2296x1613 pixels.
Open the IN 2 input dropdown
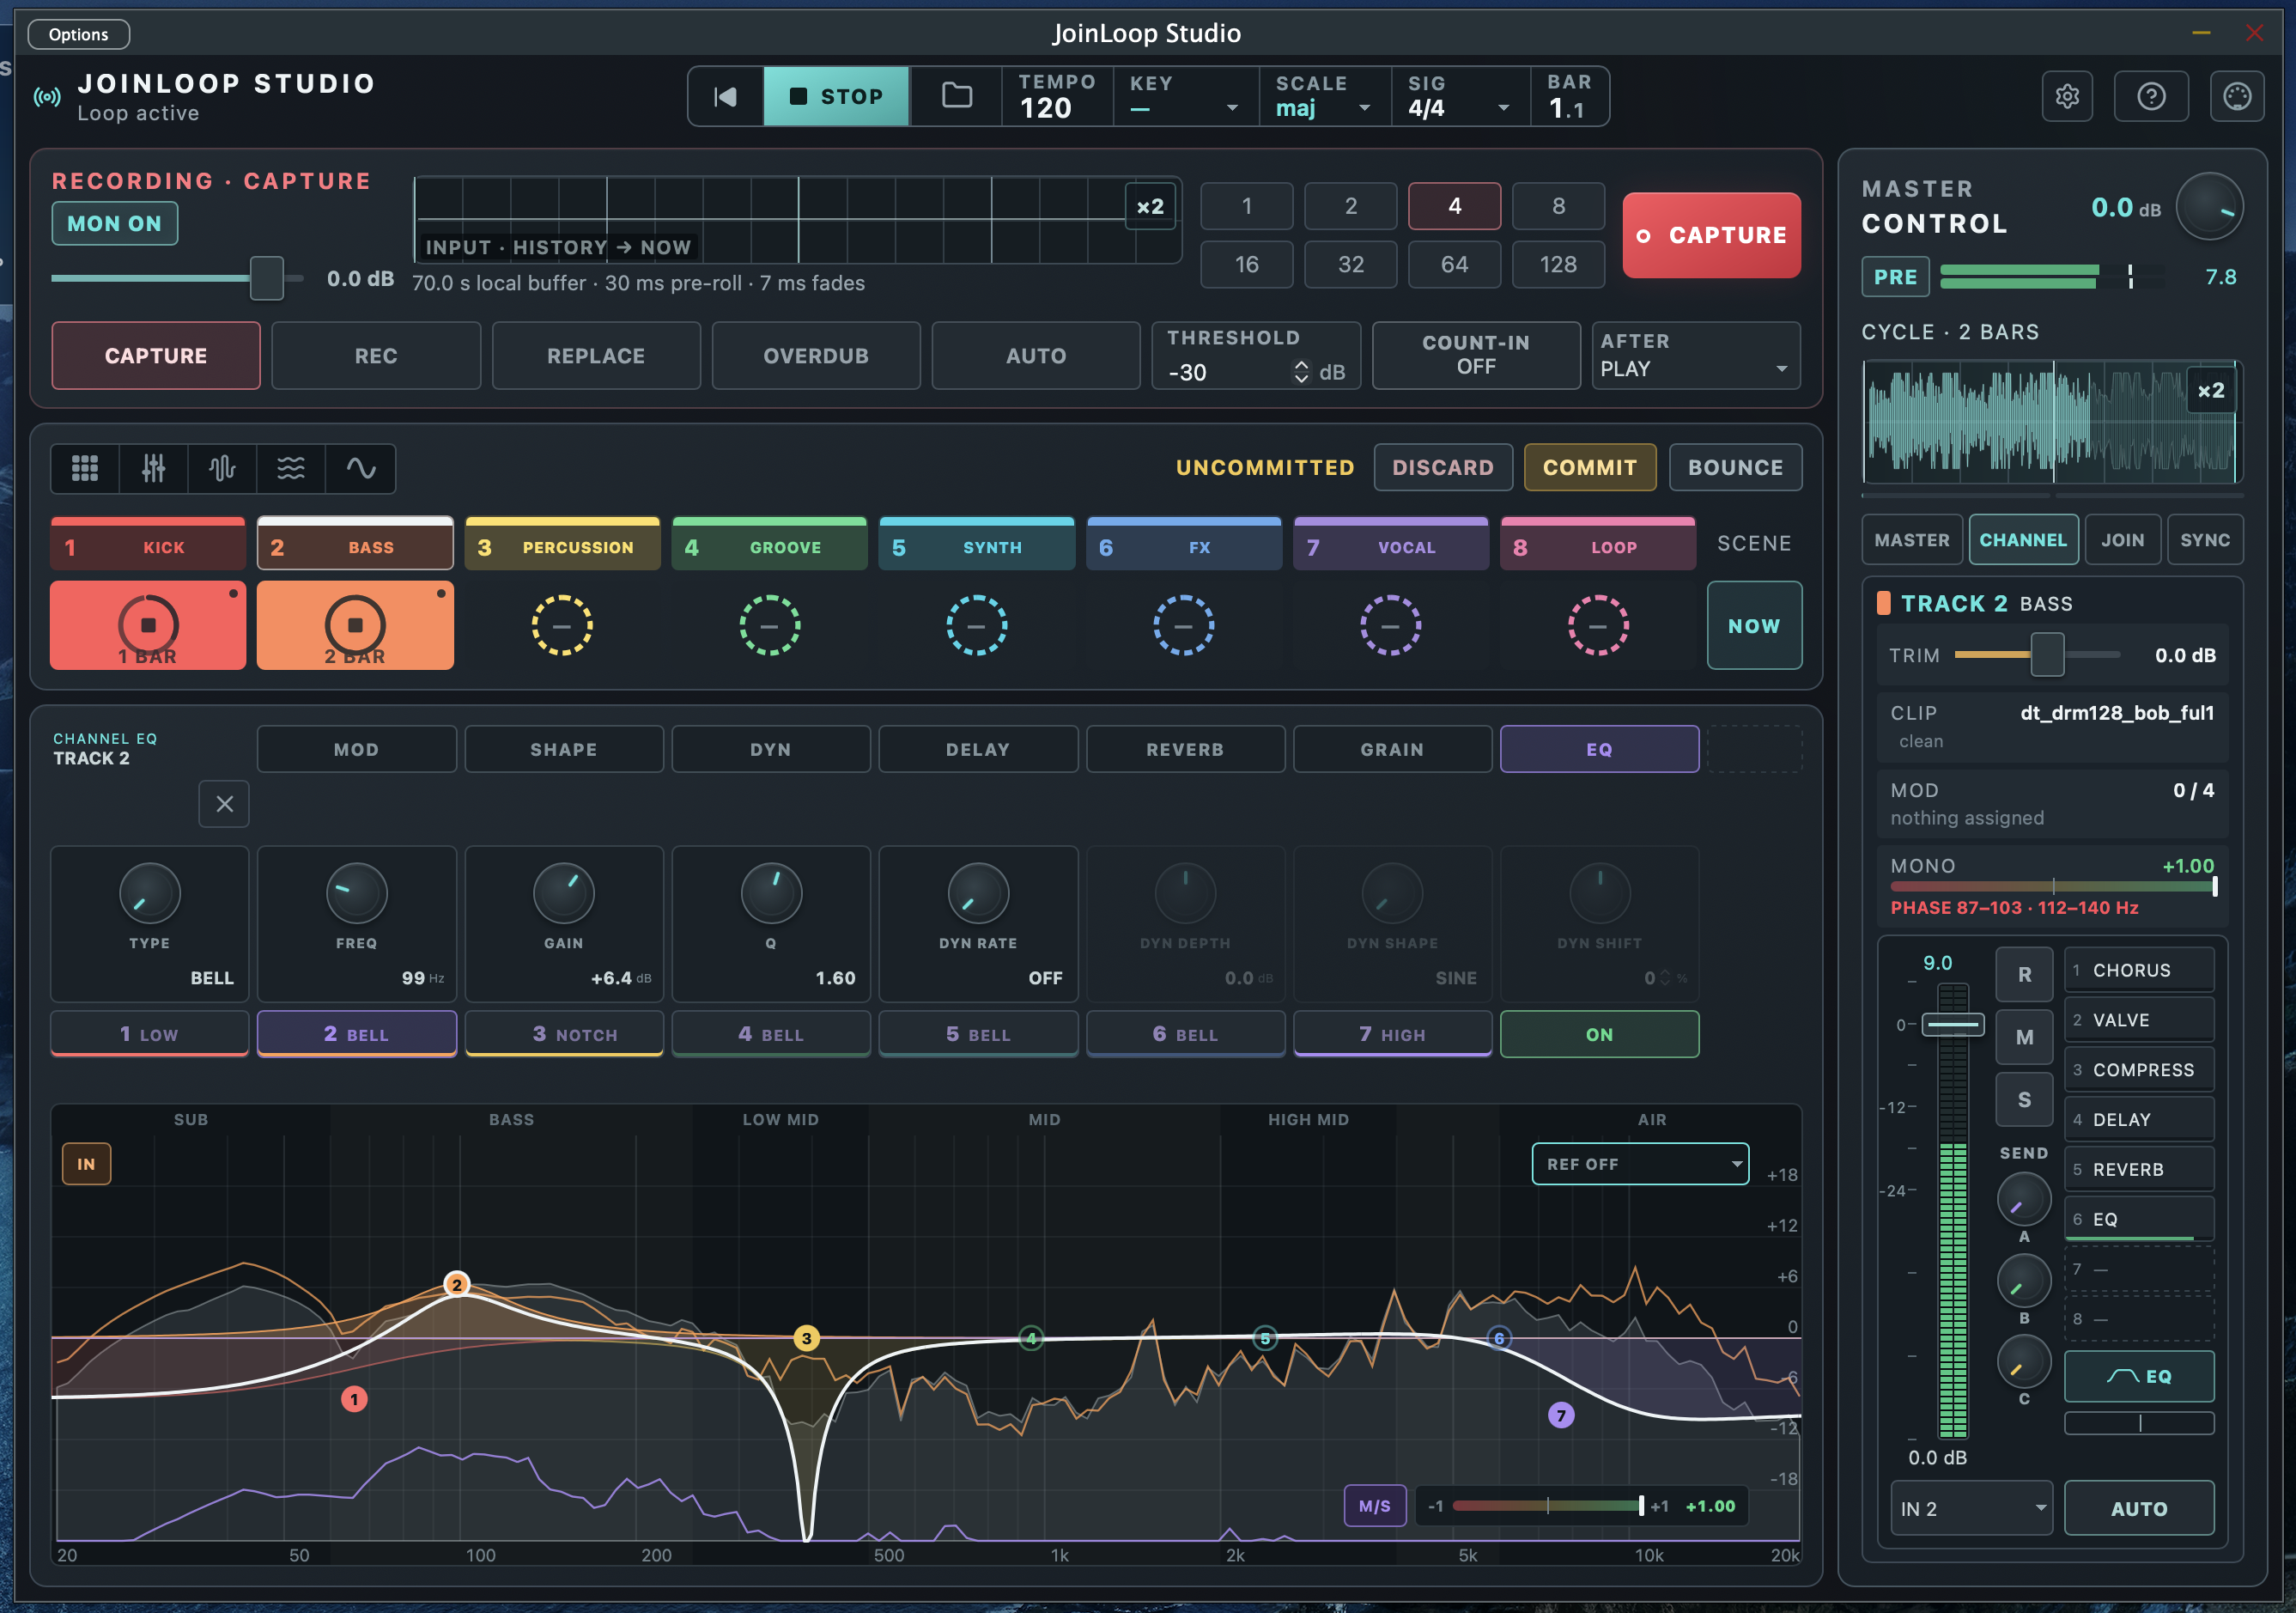tap(1971, 1508)
